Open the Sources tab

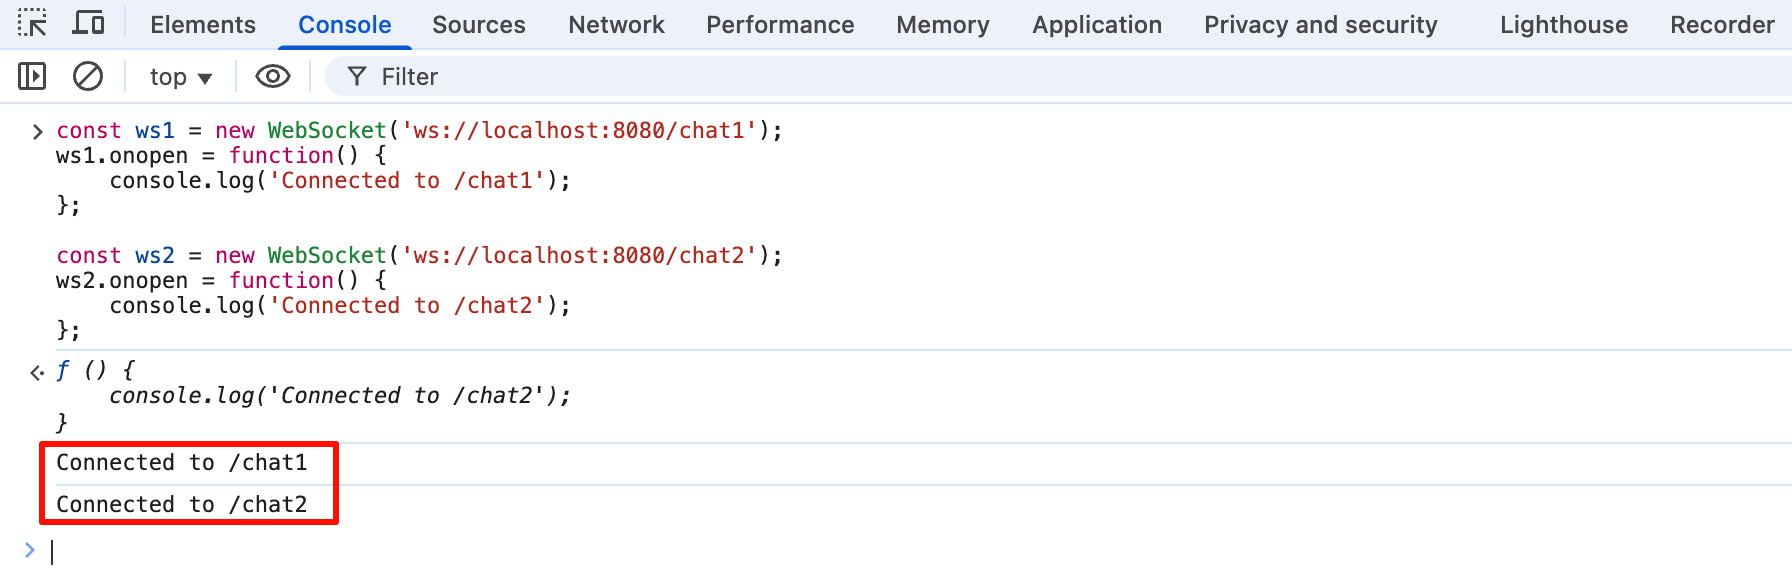click(x=479, y=25)
